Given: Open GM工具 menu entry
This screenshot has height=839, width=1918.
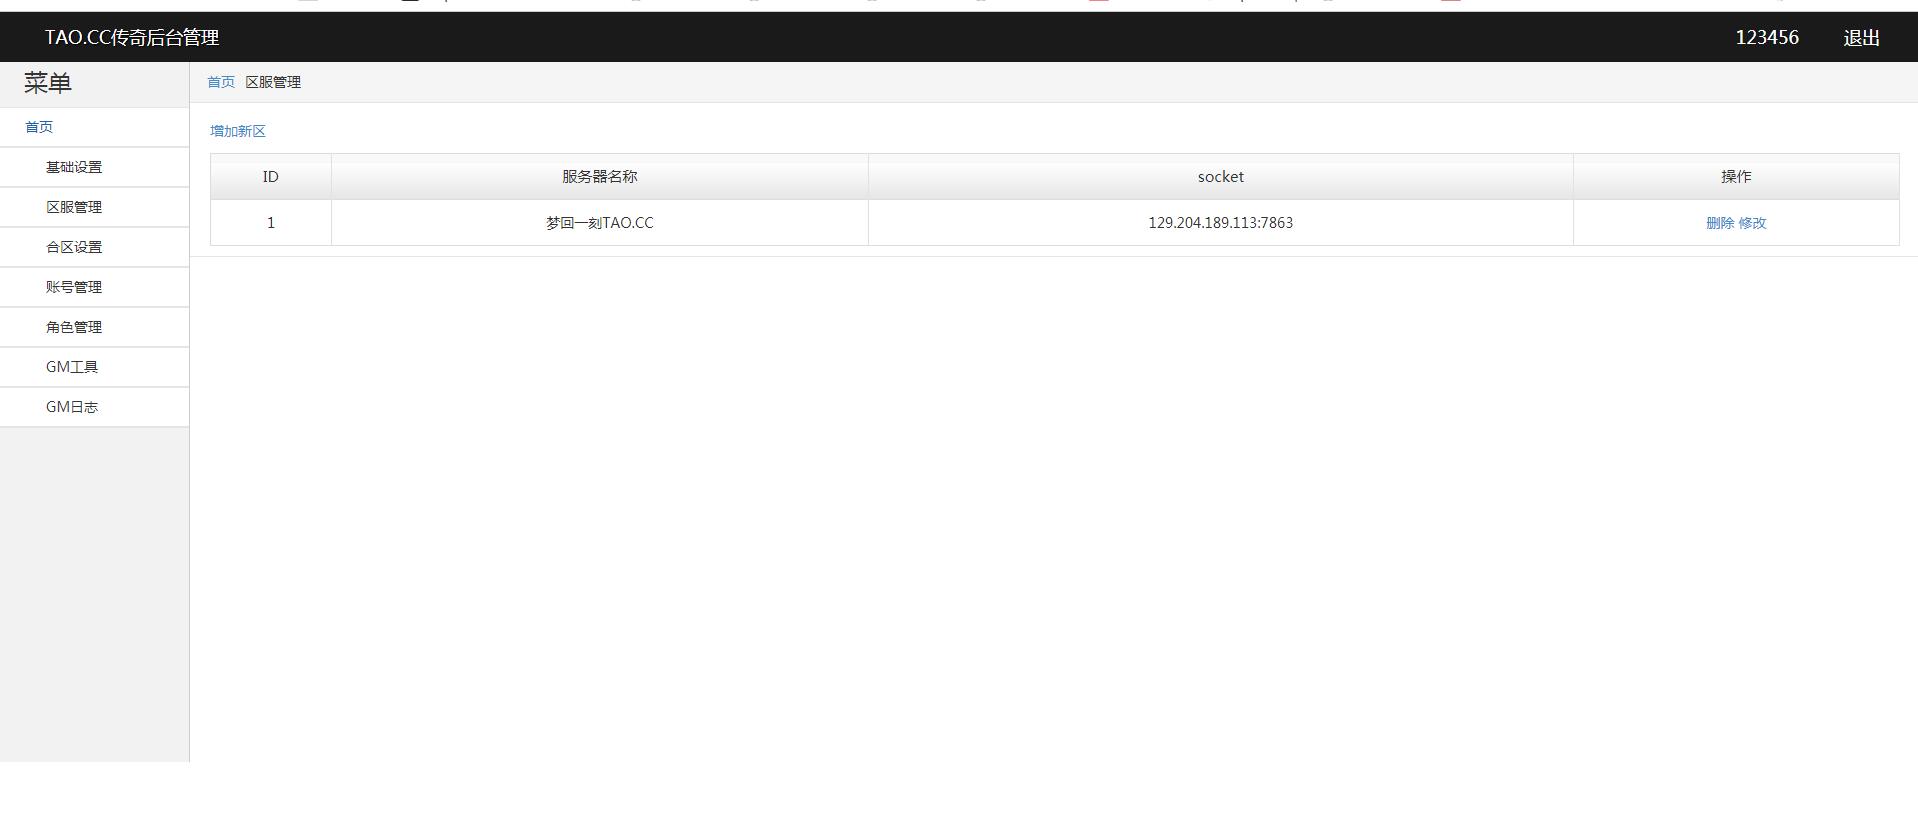Looking at the screenshot, I should [x=72, y=367].
